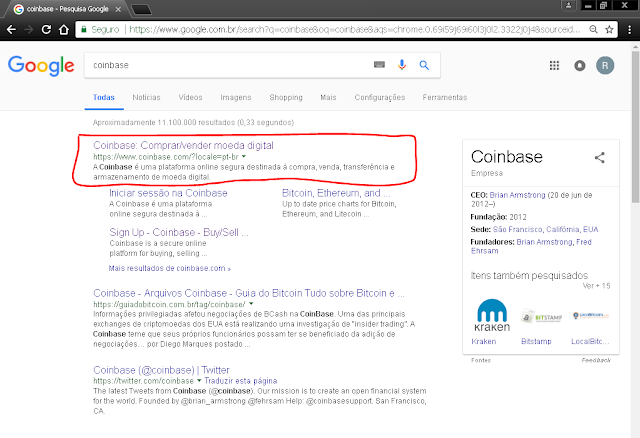Click the browser forward arrow
The image size is (640, 438).
click(x=29, y=29)
